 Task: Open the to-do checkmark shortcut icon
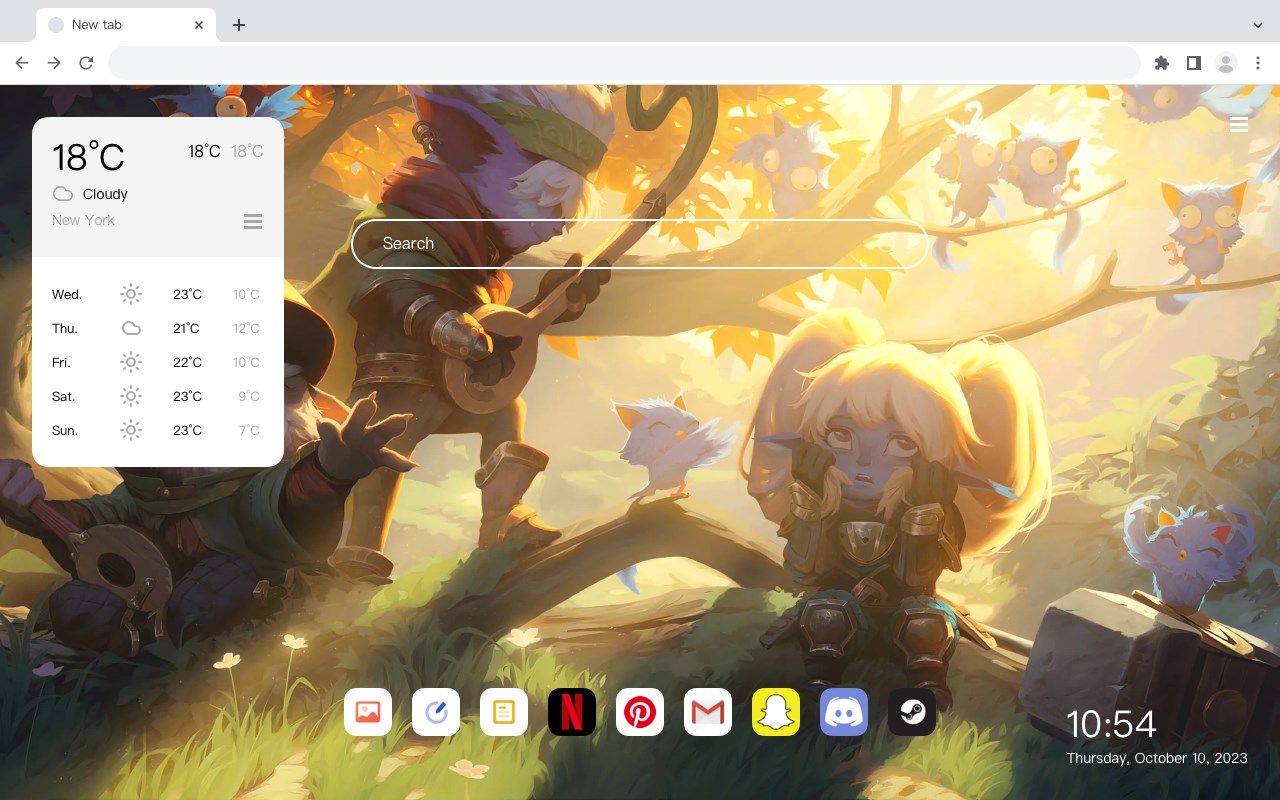pyautogui.click(x=436, y=712)
